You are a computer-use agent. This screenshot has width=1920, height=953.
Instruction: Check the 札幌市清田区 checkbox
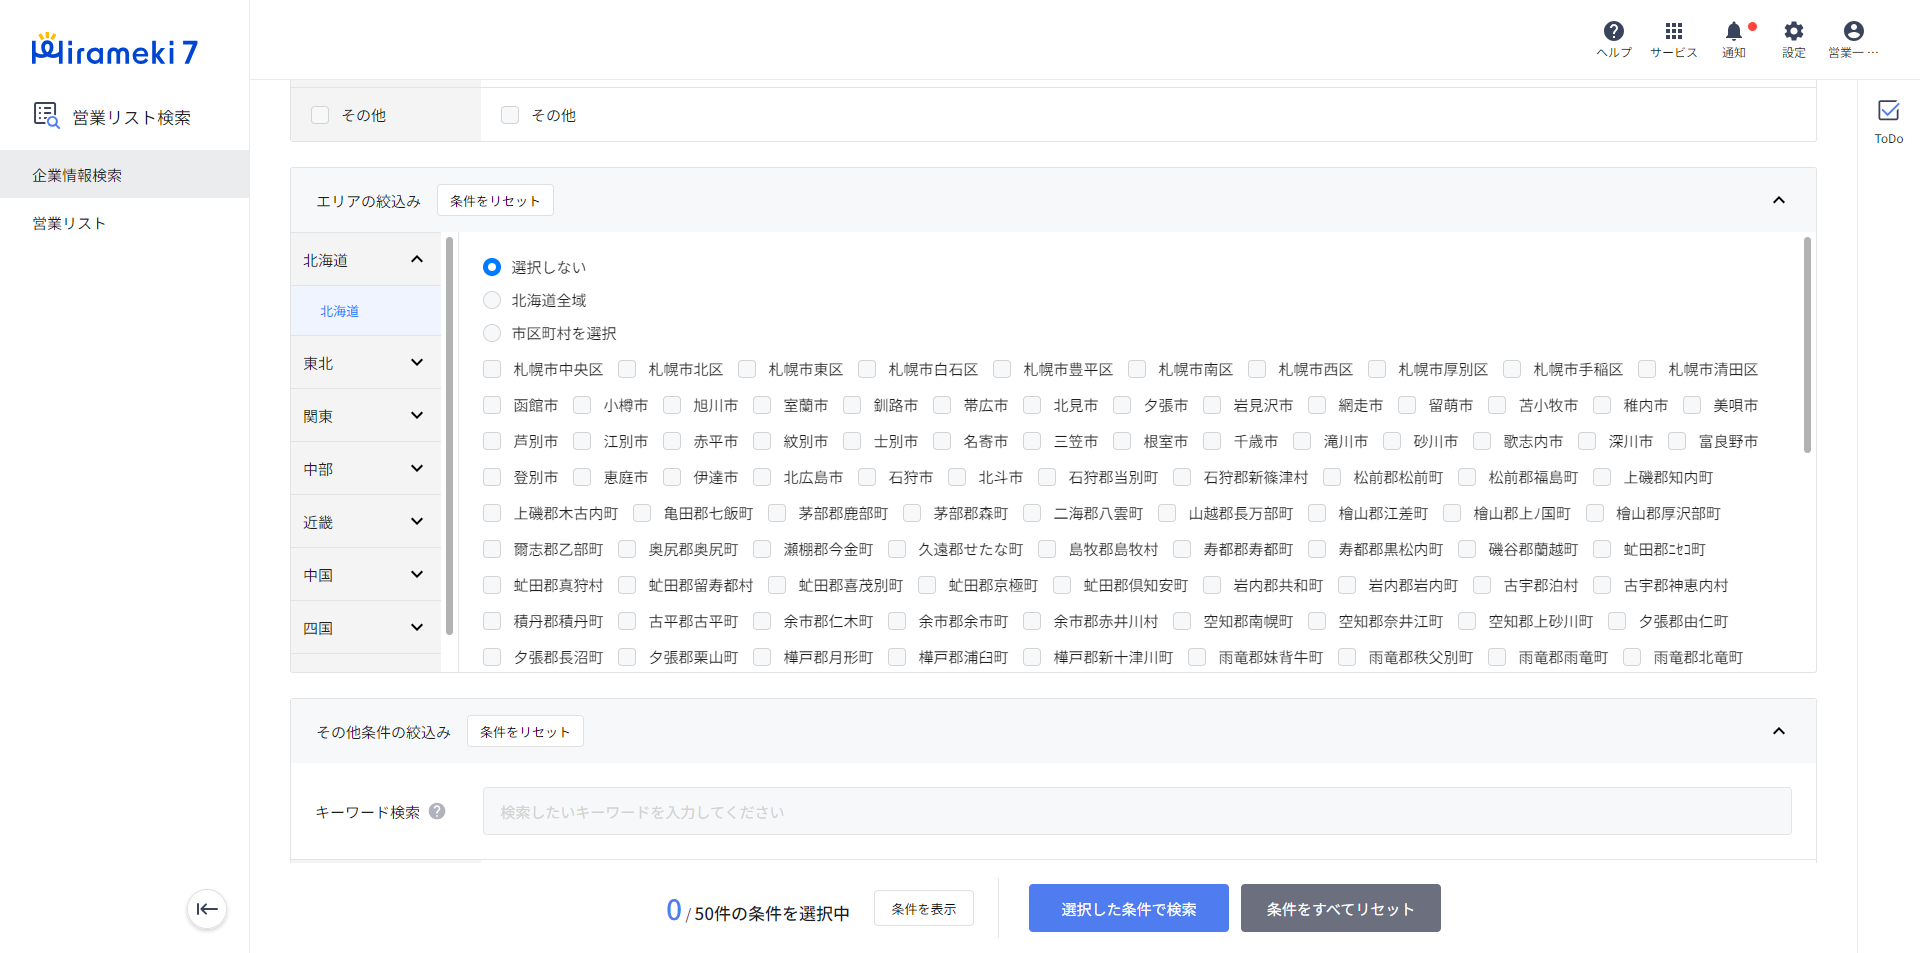1647,369
